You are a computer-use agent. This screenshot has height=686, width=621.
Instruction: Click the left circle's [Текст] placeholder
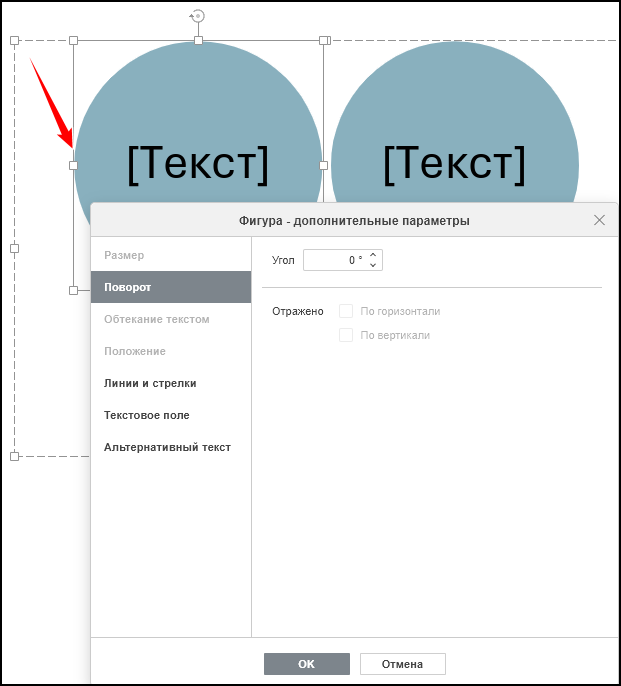pos(198,164)
